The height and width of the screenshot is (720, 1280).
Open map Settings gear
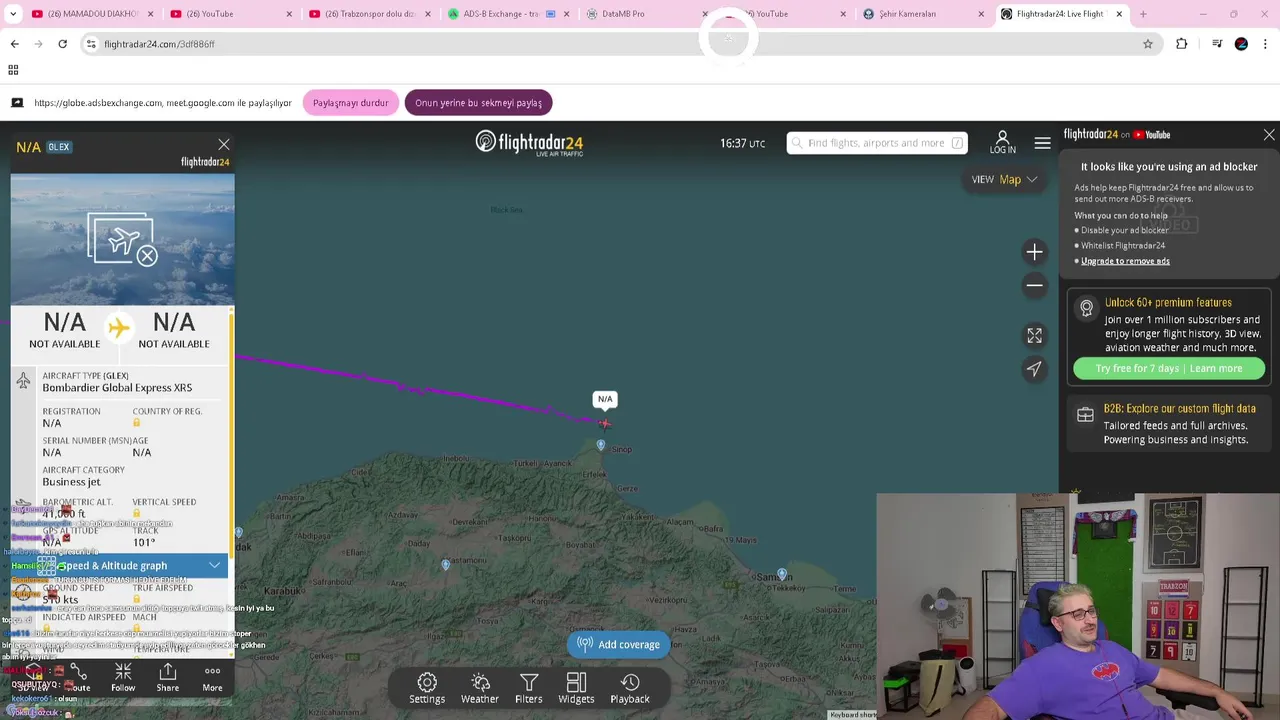tap(427, 688)
